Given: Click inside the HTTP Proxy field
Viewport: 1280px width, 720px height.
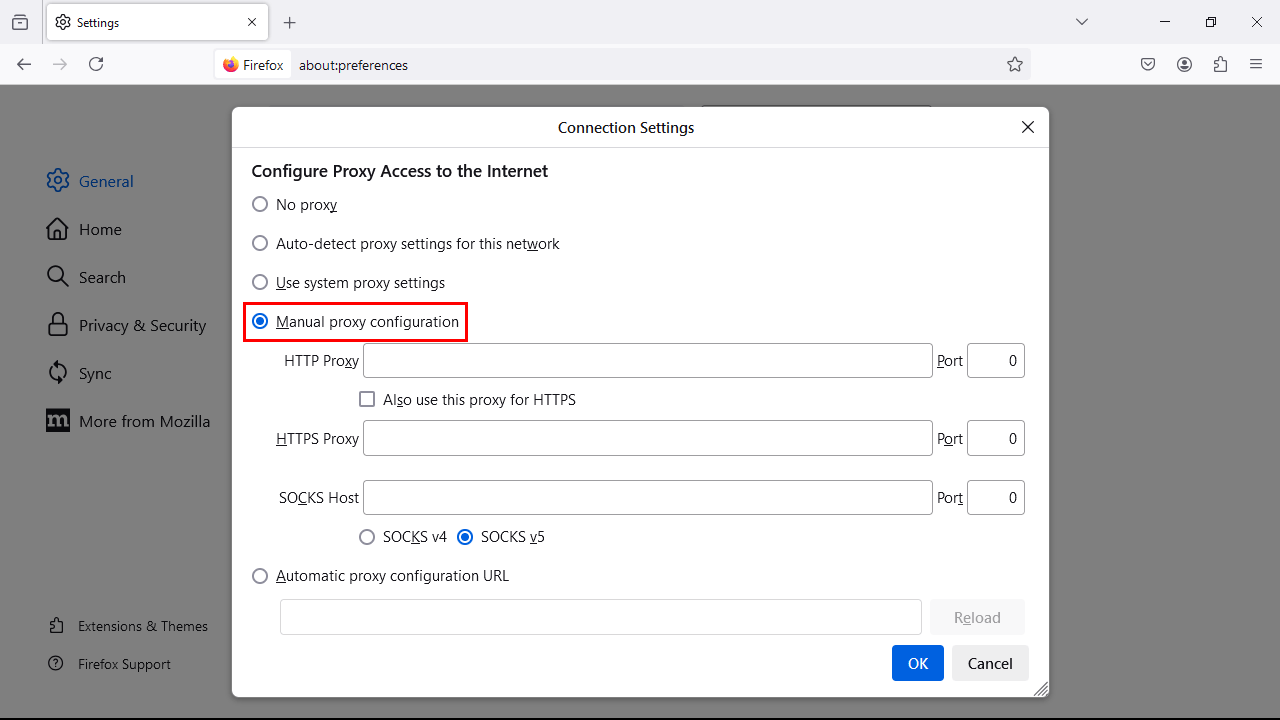Looking at the screenshot, I should point(648,360).
